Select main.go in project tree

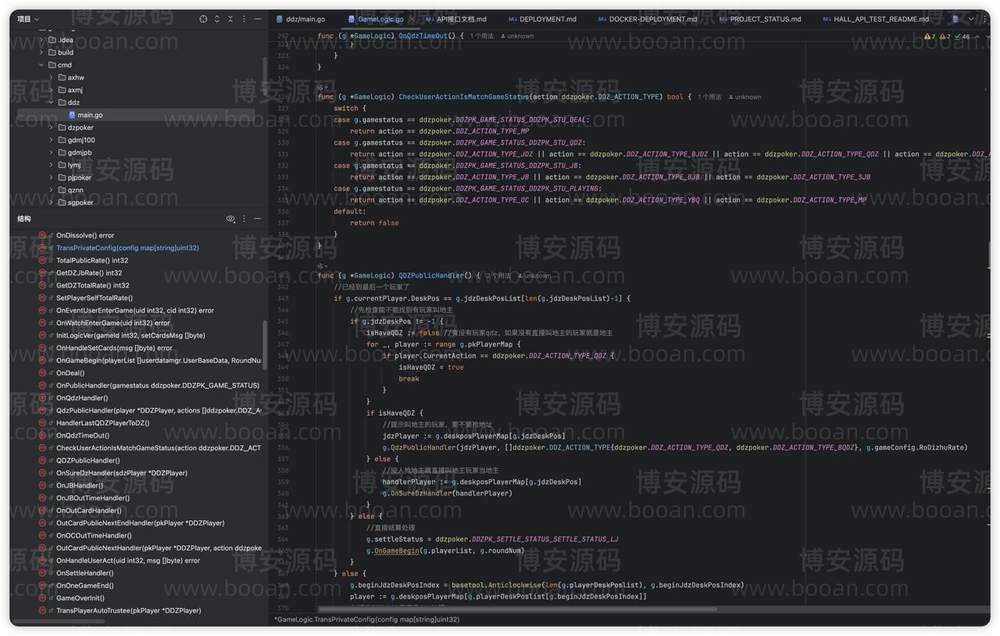pyautogui.click(x=90, y=115)
